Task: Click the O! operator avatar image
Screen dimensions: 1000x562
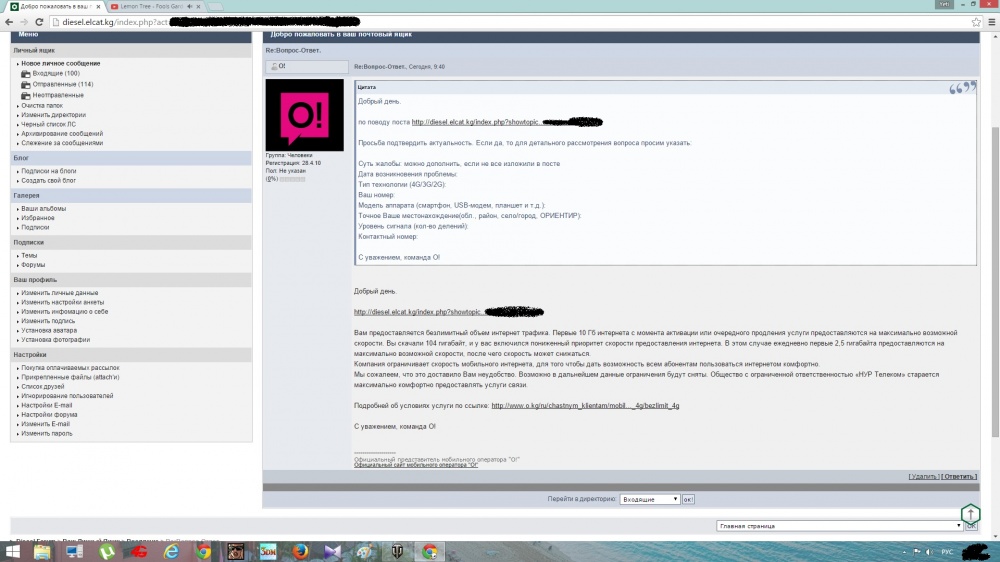Action: 304,115
